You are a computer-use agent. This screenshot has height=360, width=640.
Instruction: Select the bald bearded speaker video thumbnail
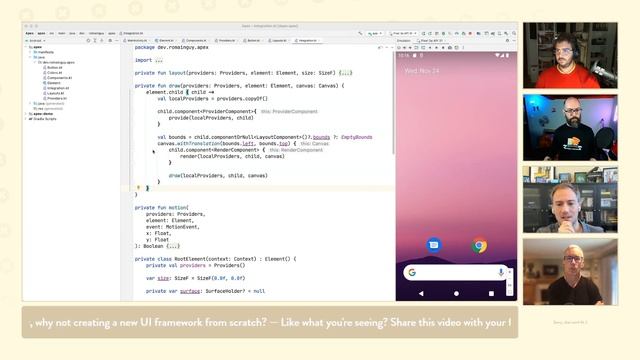tap(570, 127)
